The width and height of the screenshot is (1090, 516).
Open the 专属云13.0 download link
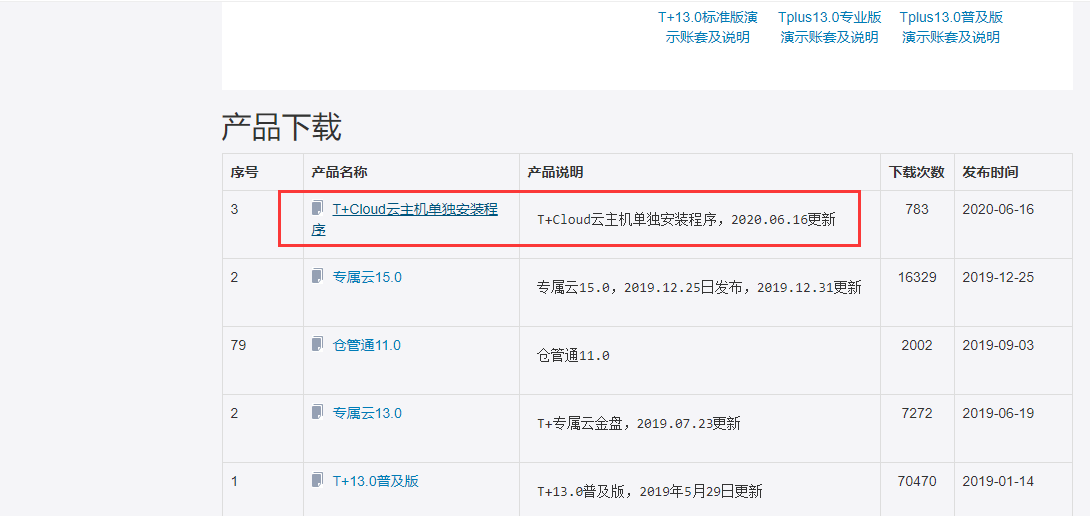pyautogui.click(x=367, y=414)
